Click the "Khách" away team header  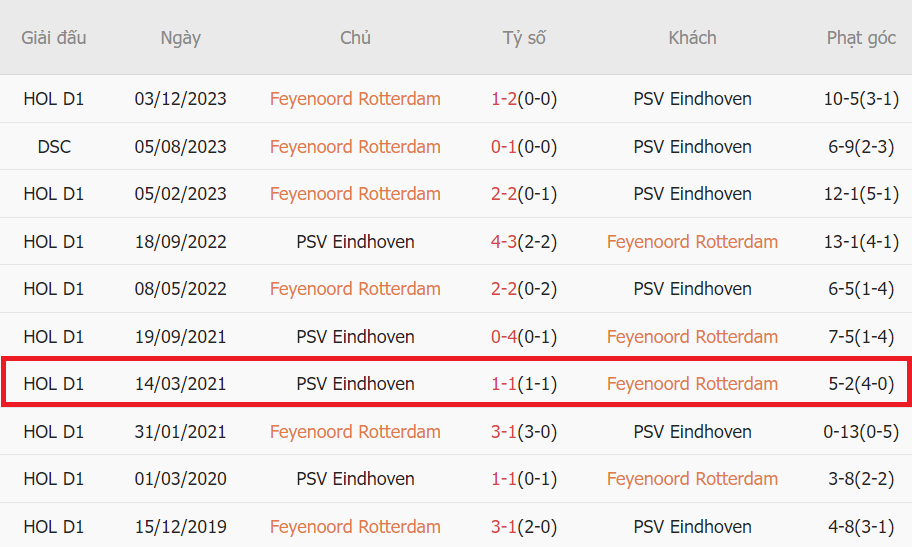point(692,38)
